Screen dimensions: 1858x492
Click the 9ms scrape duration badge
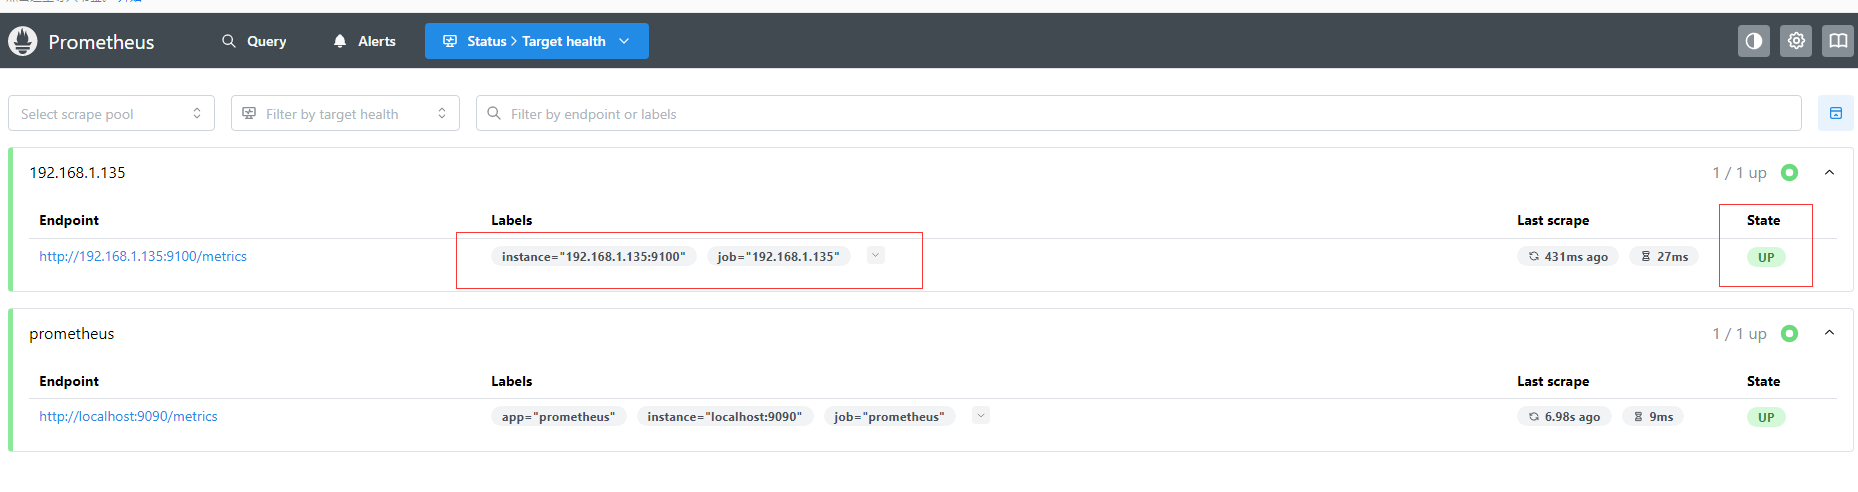tap(1653, 417)
